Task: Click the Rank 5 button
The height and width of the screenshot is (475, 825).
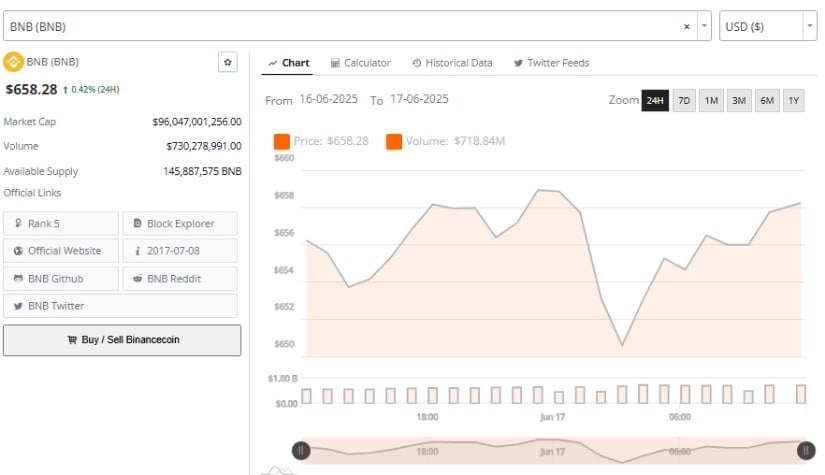Action: click(x=61, y=224)
